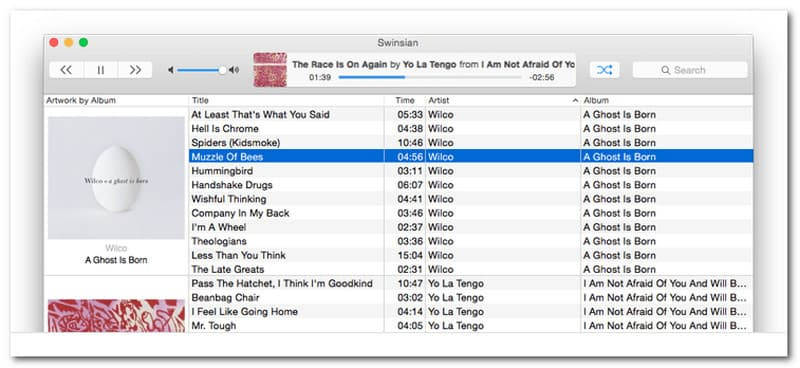Select track I'm A Wheel
Viewport: 800px width, 368px height.
(470, 227)
